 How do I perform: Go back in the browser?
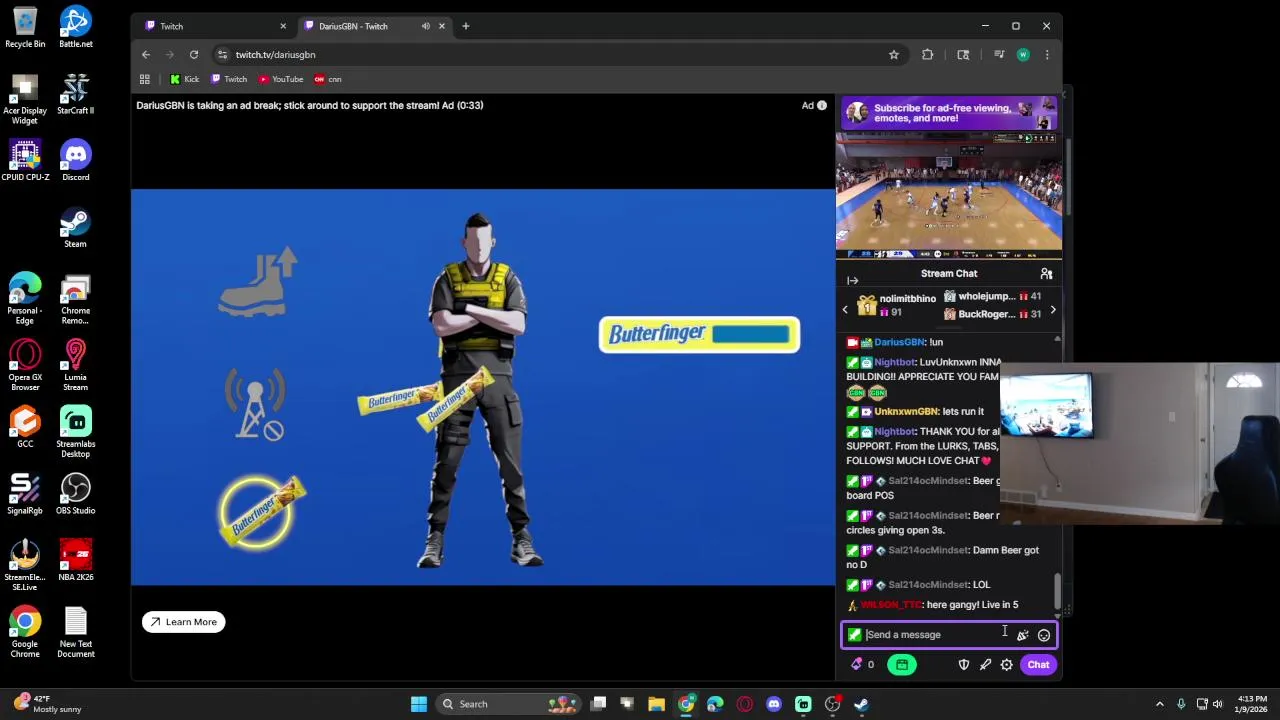(146, 54)
